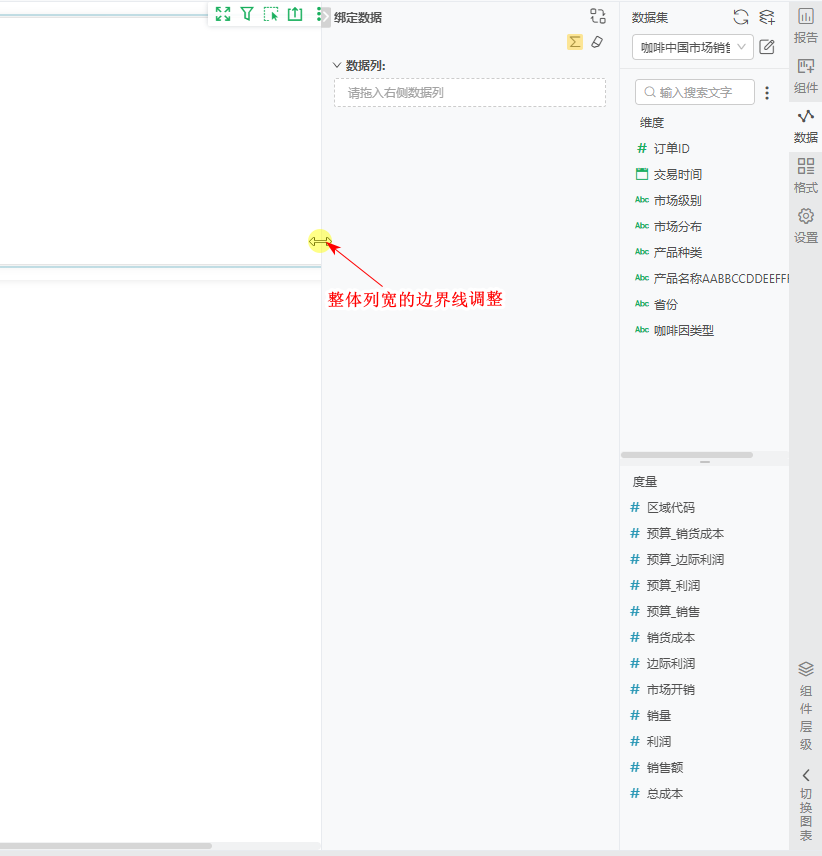The image size is (822, 856).
Task: Open the 组件层级 layers panel
Action: tap(806, 706)
